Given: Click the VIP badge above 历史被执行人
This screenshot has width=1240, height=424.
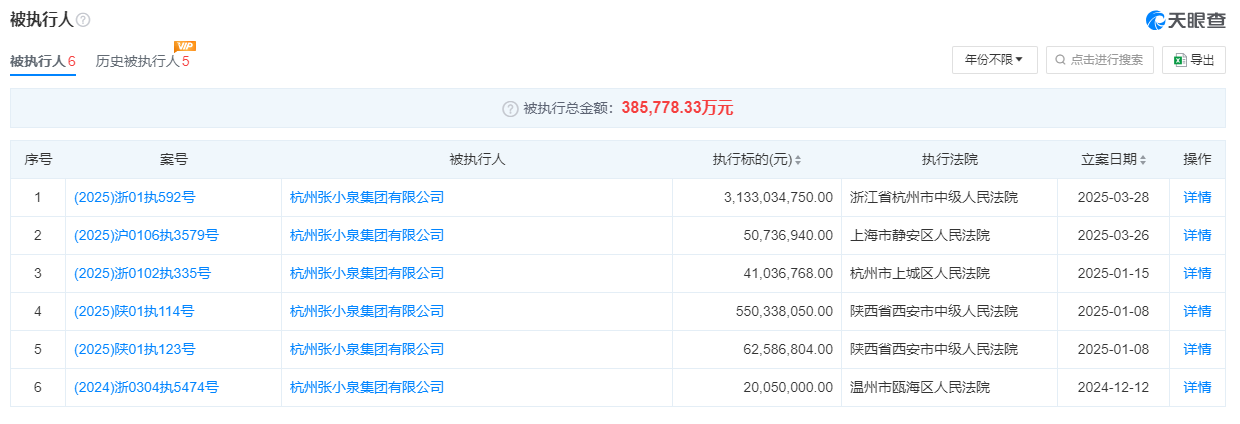Looking at the screenshot, I should 185,46.
